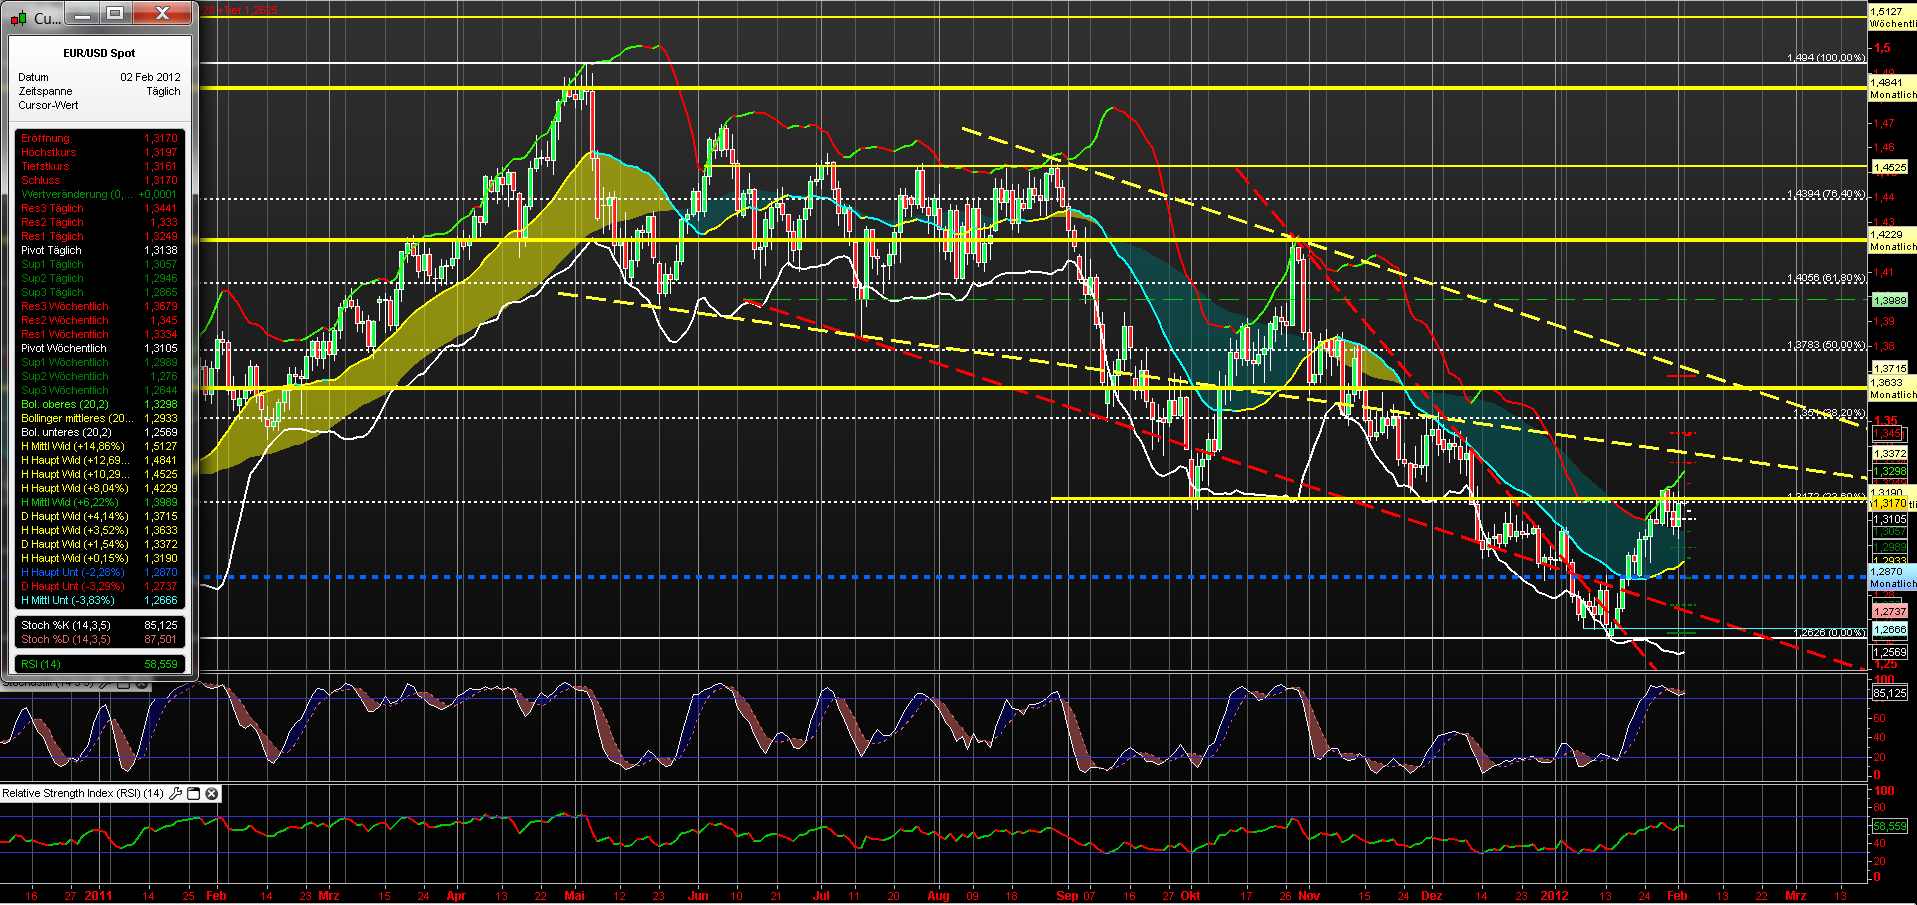
Task: Open RSI settings via the wrench icon
Action: tap(176, 793)
